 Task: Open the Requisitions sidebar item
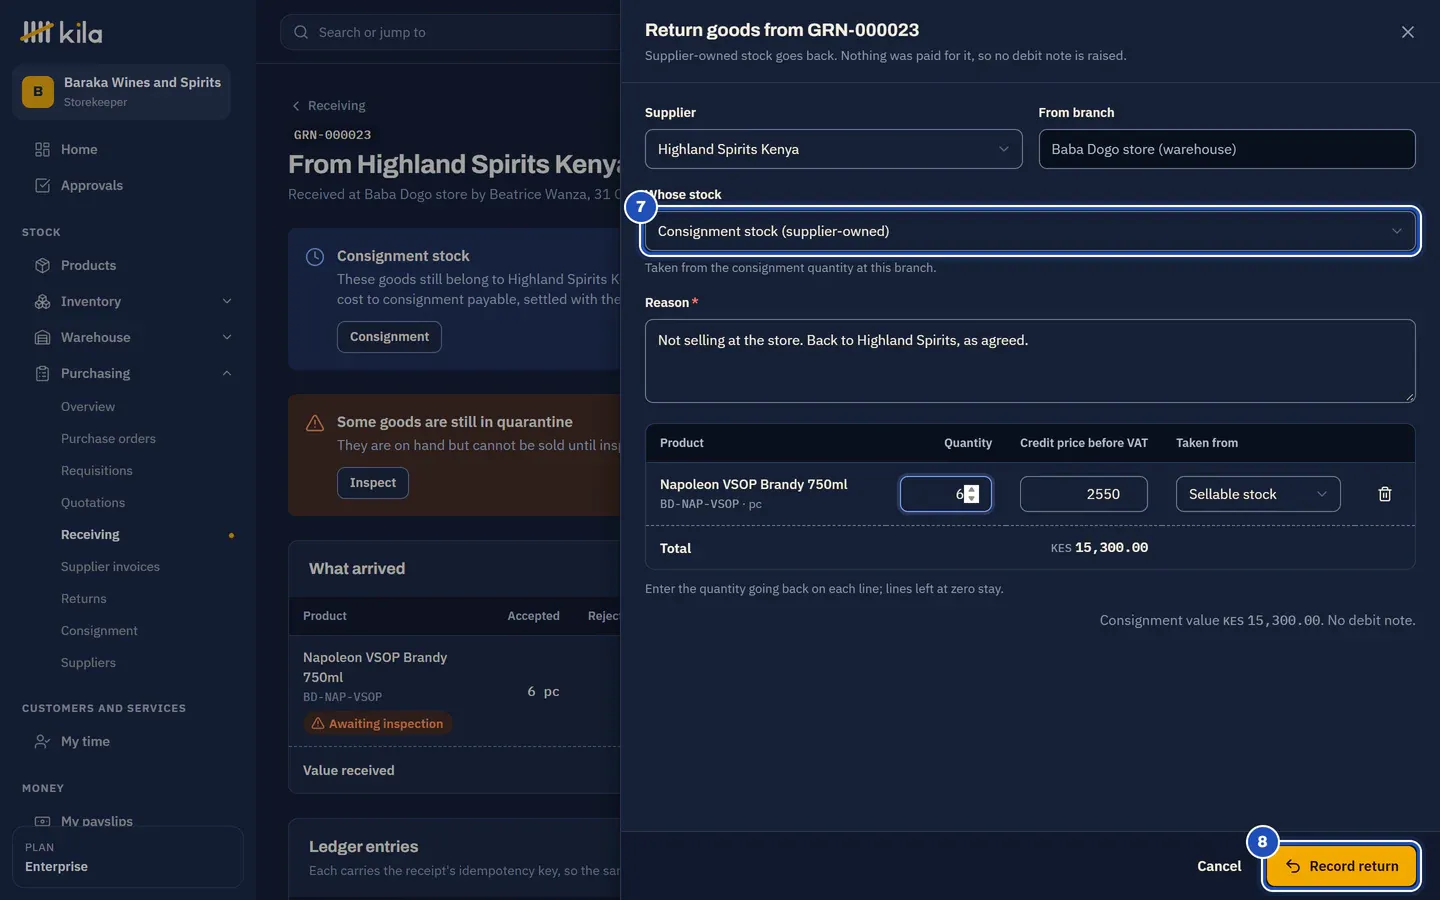click(x=96, y=471)
